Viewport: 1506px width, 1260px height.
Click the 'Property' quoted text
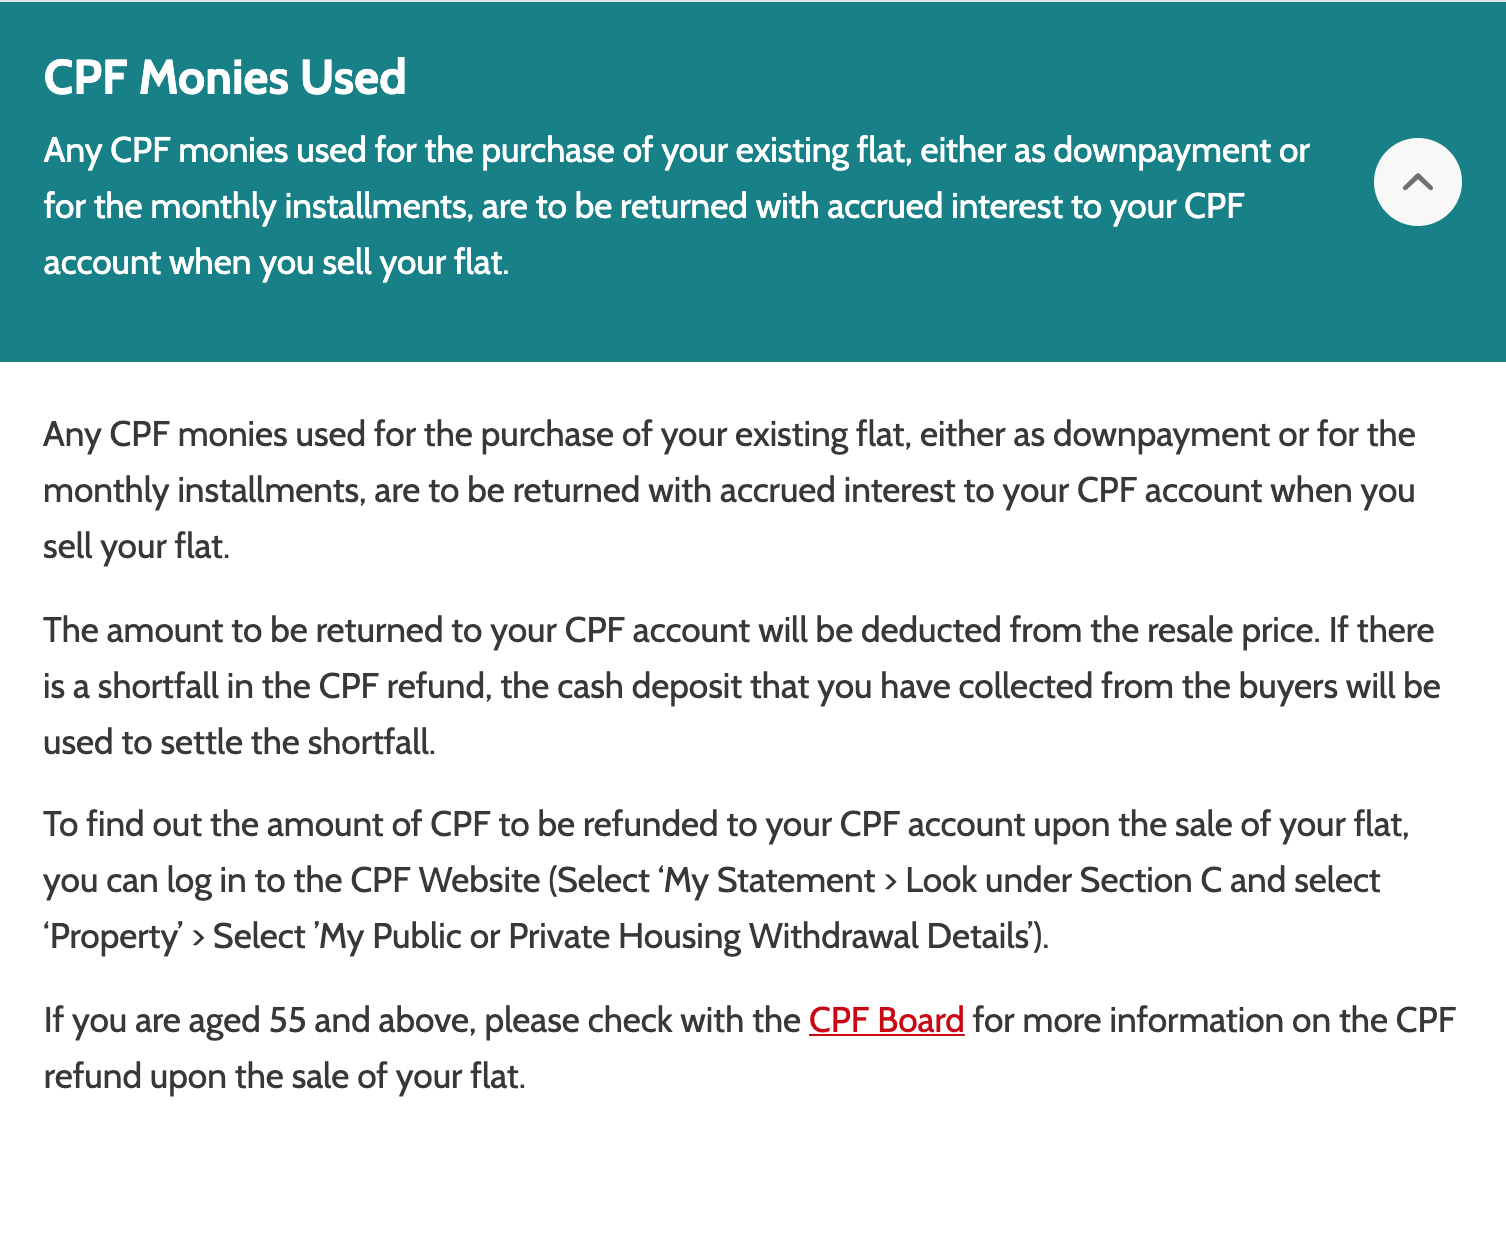[113, 936]
